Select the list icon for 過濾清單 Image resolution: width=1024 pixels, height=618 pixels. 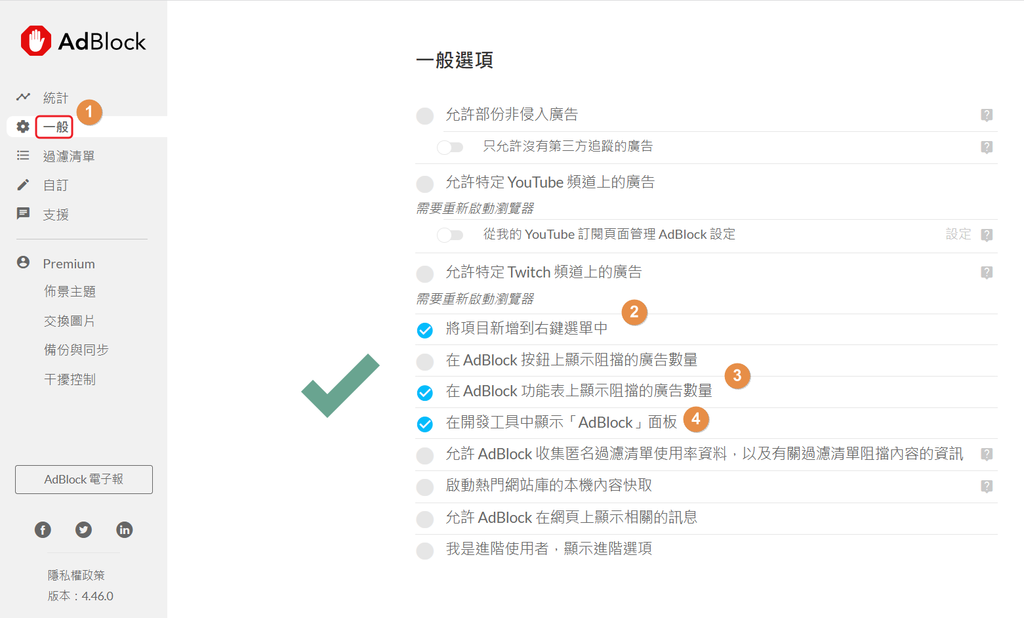pyautogui.click(x=23, y=155)
